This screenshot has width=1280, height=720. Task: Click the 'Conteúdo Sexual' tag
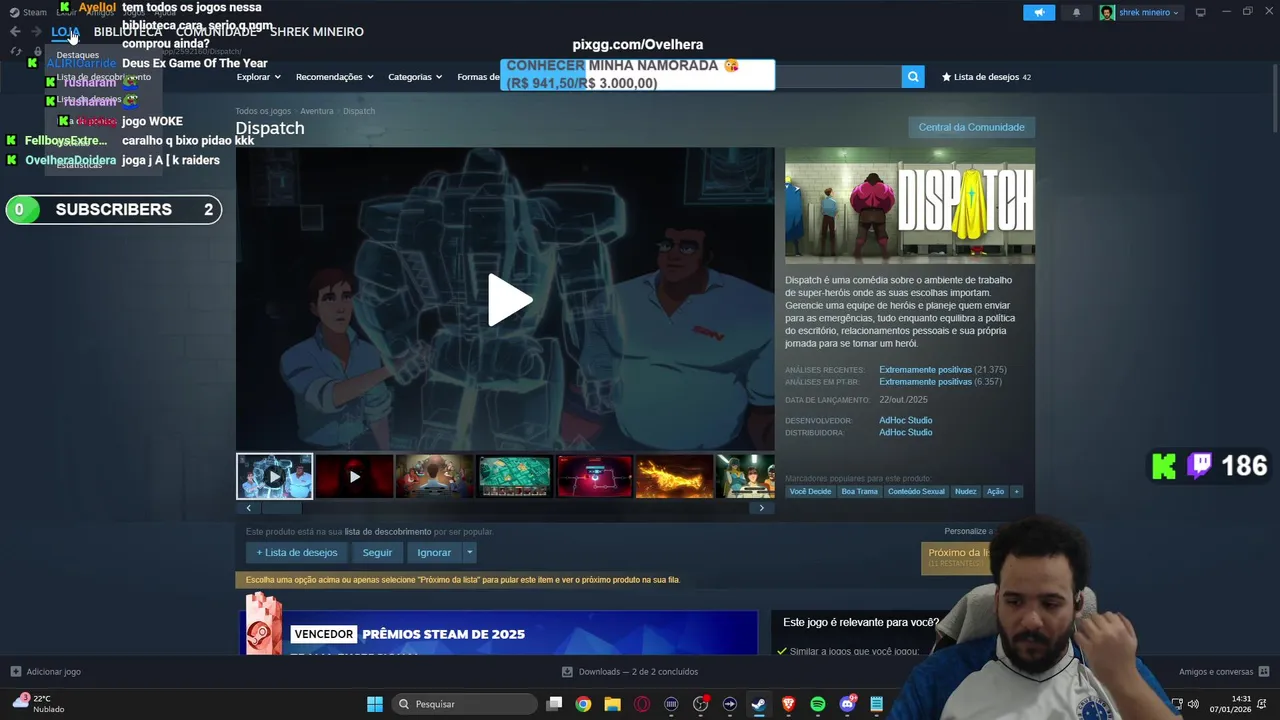916,491
